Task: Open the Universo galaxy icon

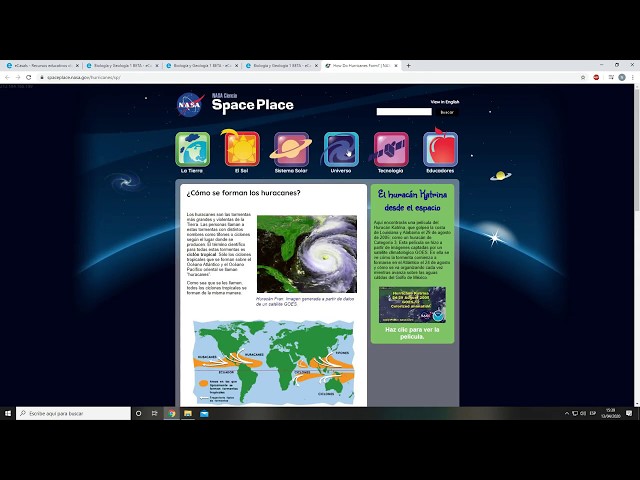Action: tap(341, 149)
